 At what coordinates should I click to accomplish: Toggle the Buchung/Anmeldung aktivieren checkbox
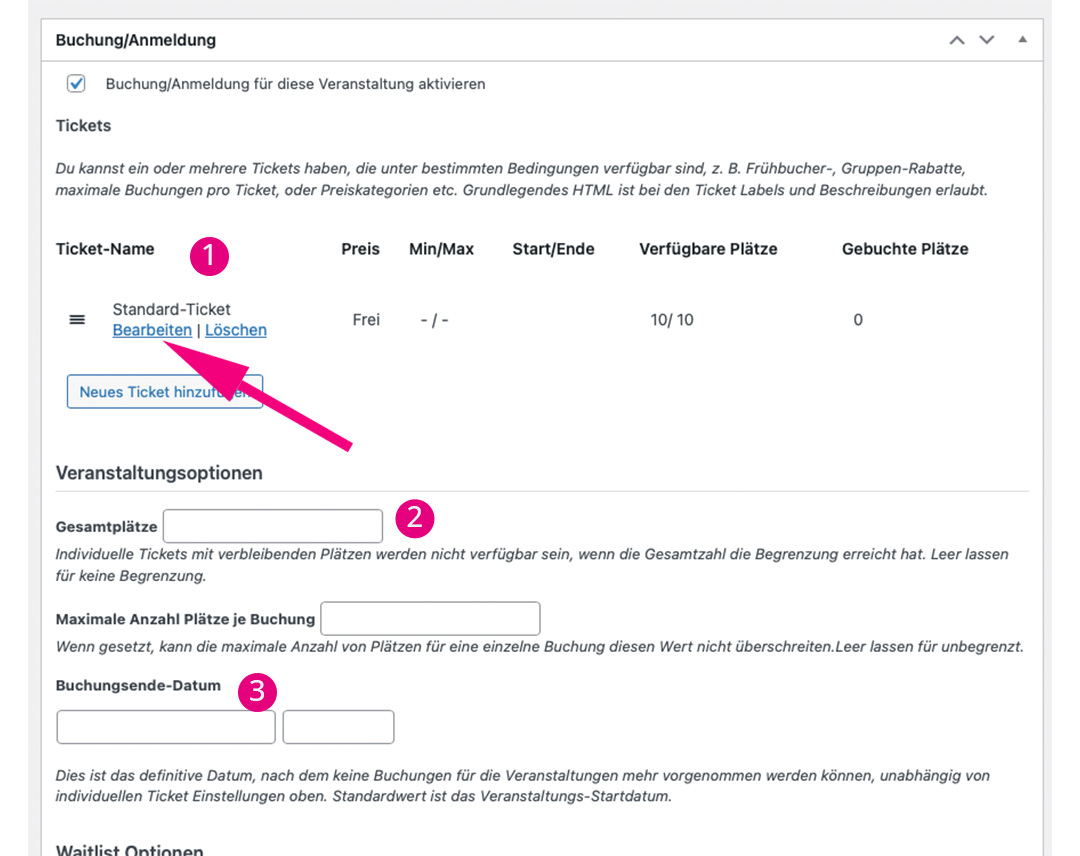click(76, 84)
